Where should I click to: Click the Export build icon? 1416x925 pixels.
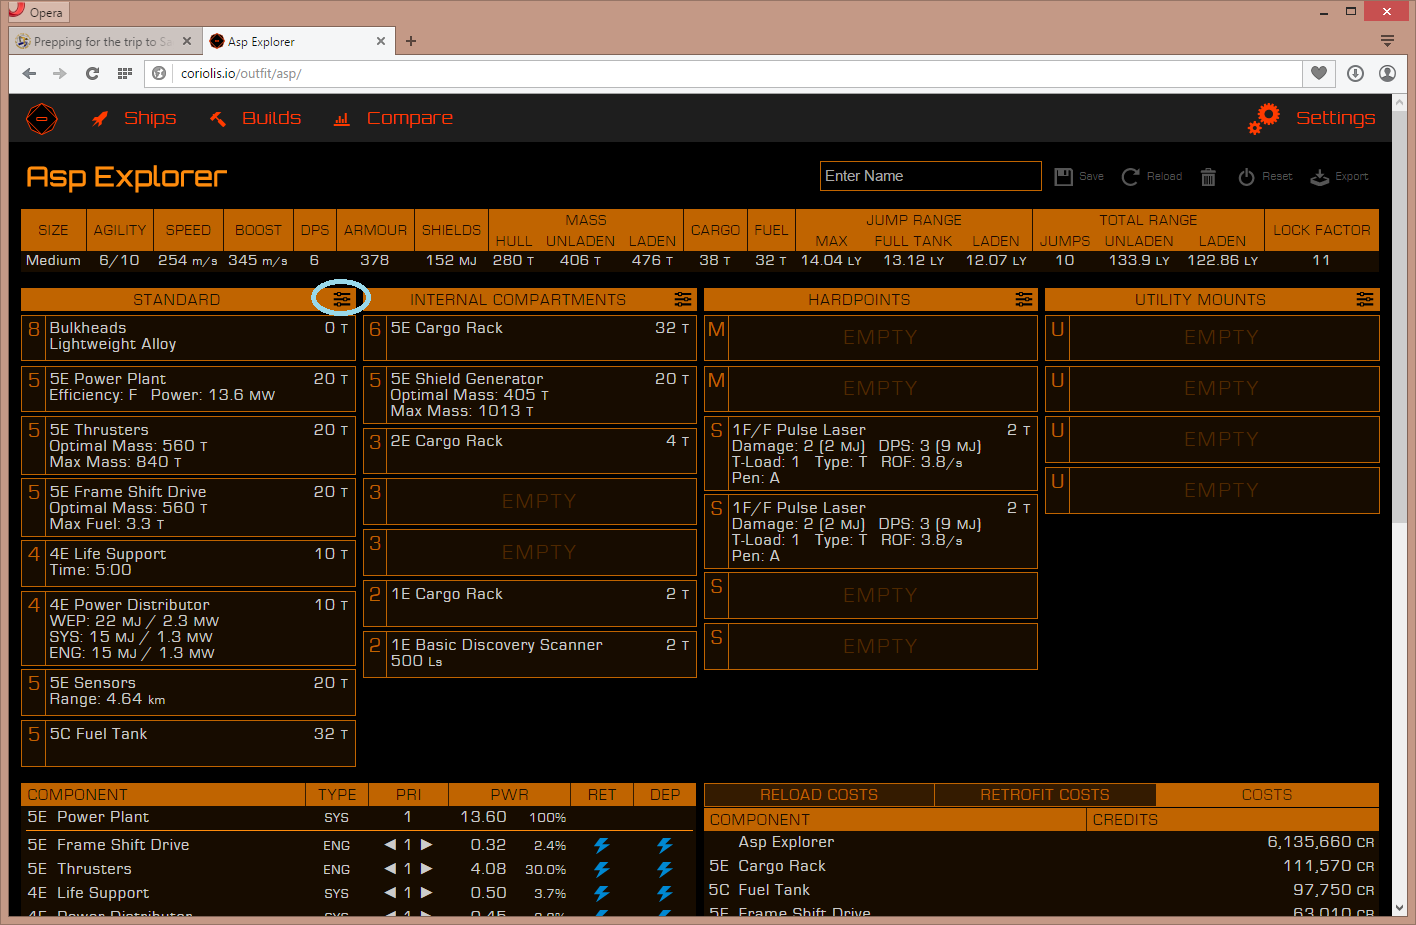tap(1320, 177)
